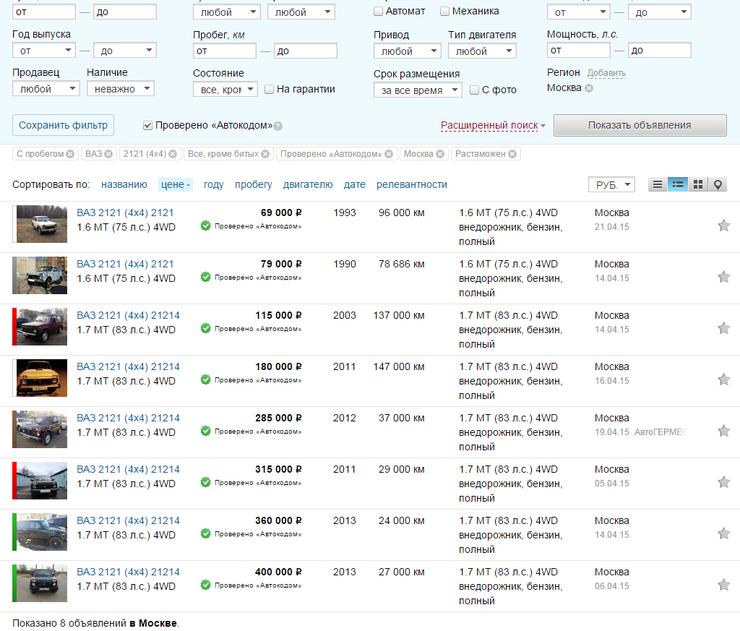Enable the «С фото» checkbox
740x631 pixels.
point(474,90)
